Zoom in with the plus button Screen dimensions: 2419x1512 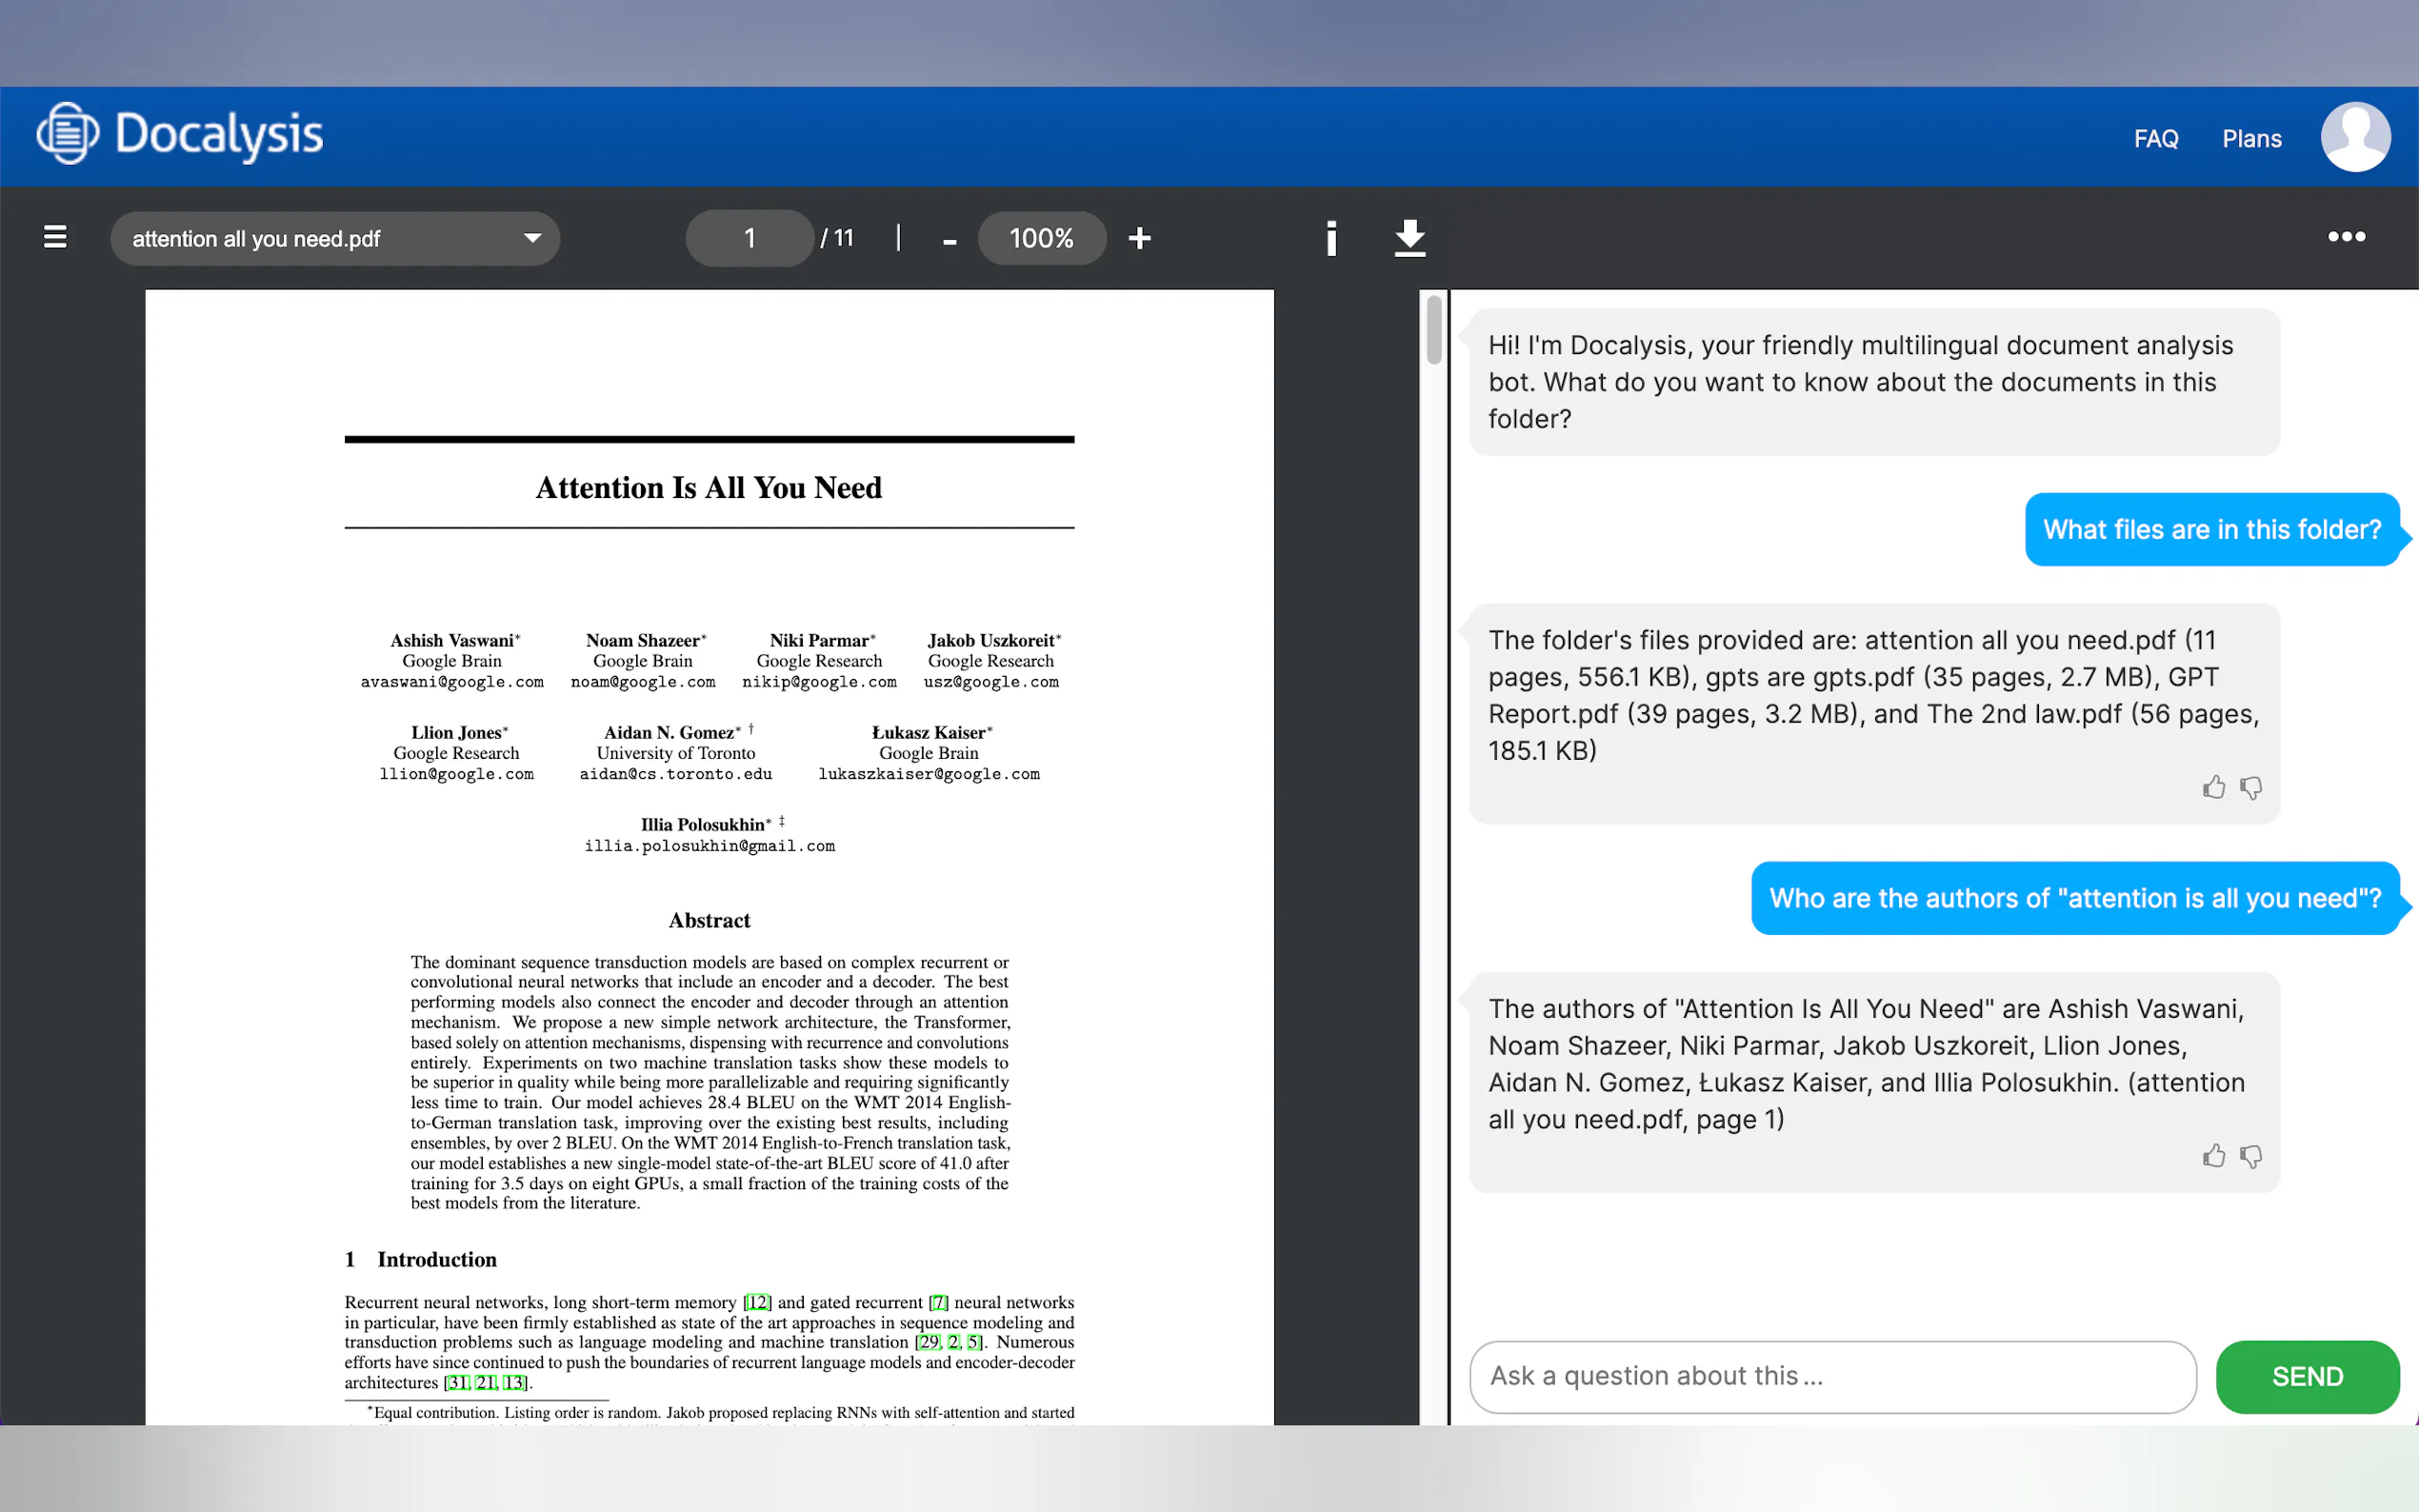point(1139,238)
